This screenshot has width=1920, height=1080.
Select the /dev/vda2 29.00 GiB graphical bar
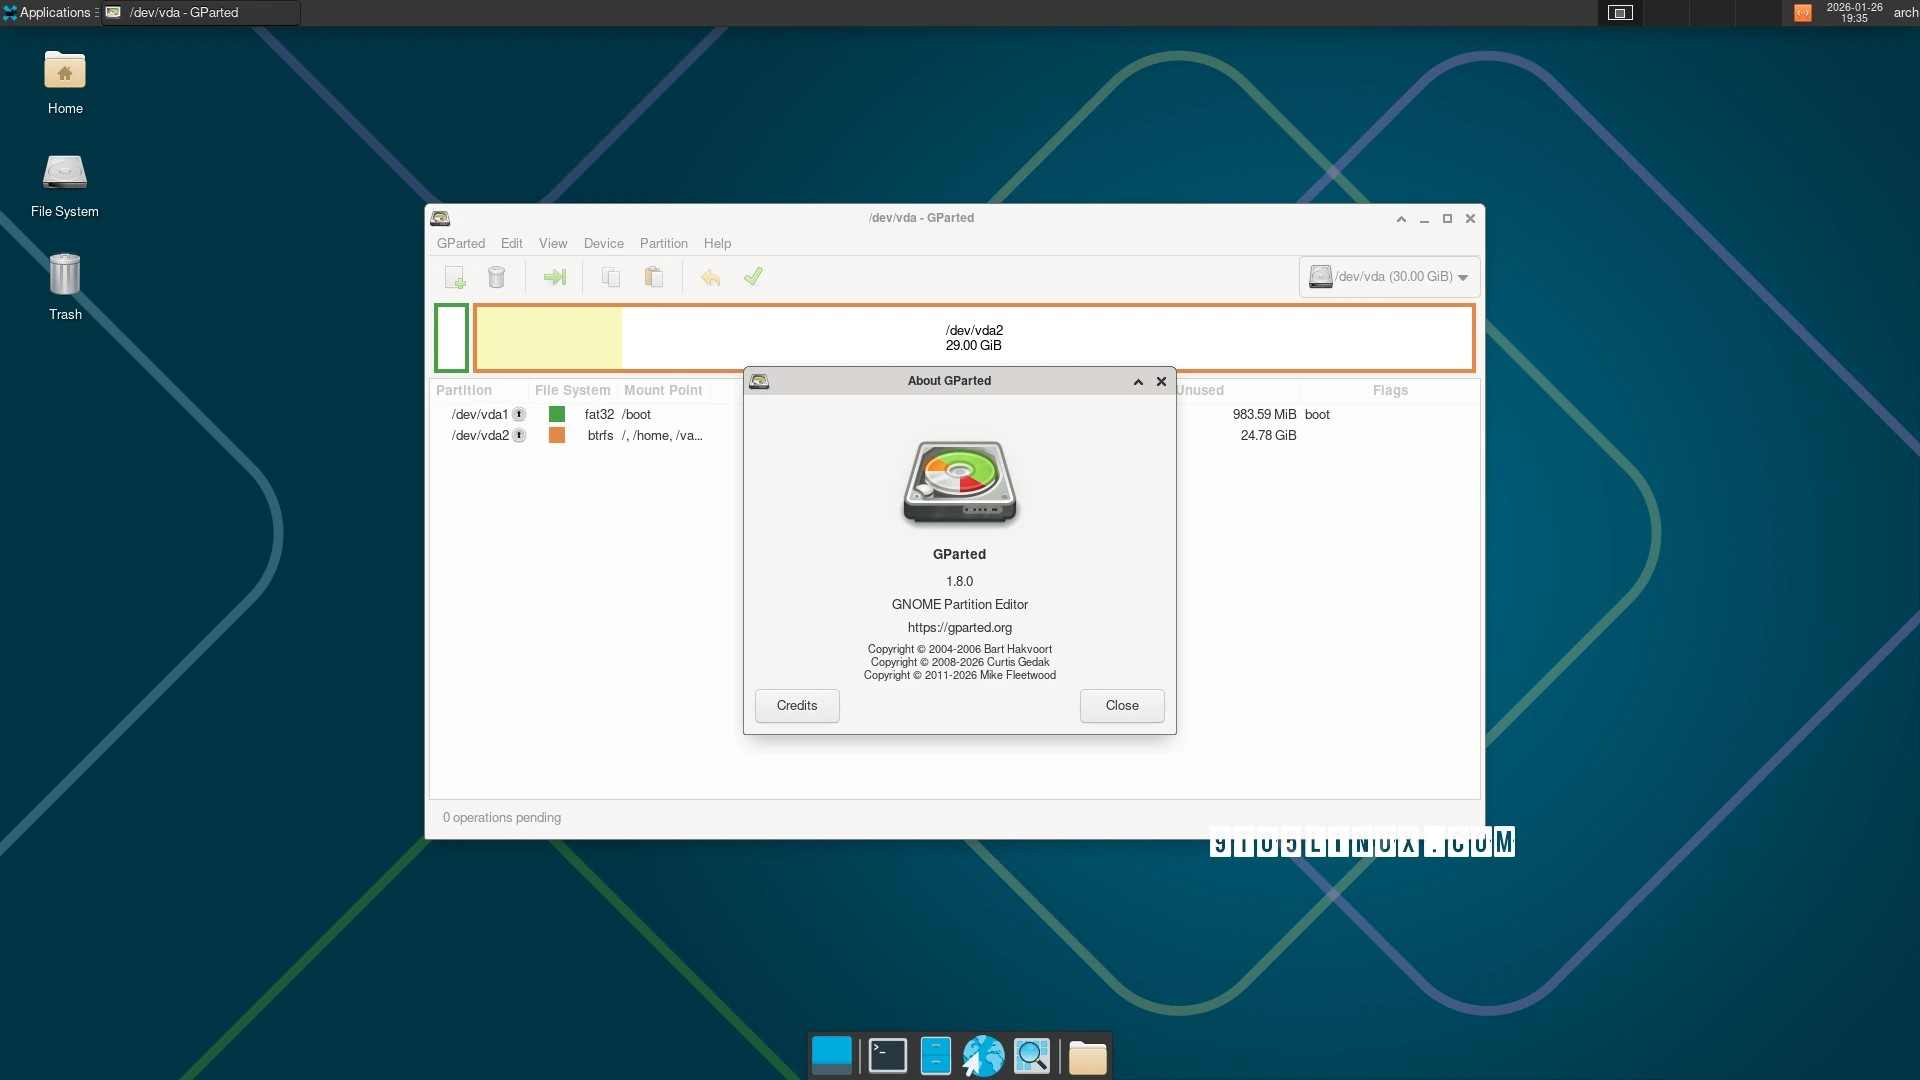(973, 338)
